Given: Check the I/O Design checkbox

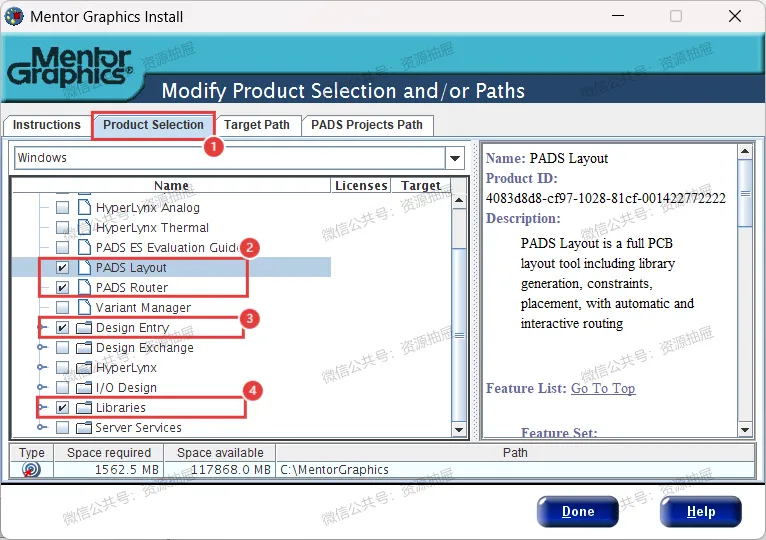Looking at the screenshot, I should coord(63,388).
